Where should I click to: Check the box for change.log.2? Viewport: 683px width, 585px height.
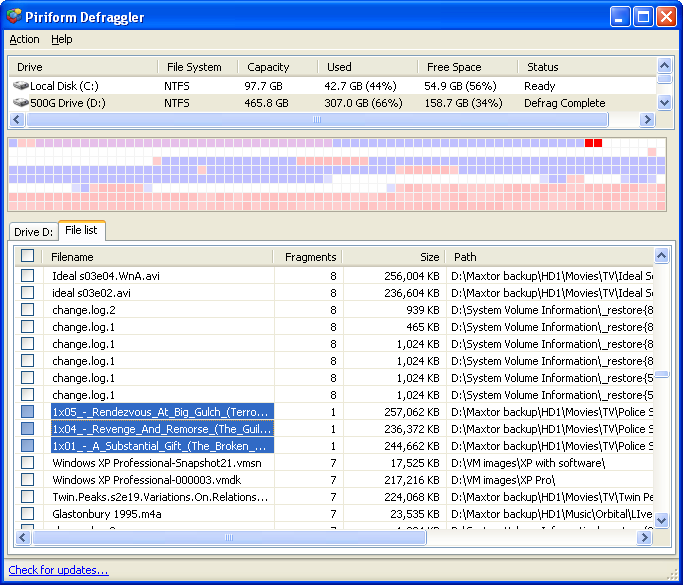click(x=28, y=310)
